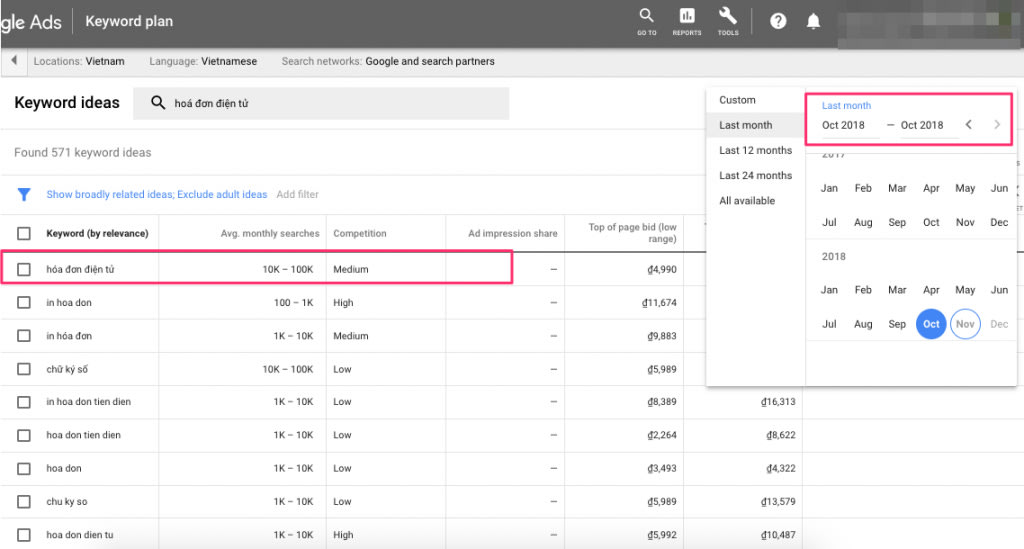
Task: Check the box for 'hóa đơn điện tử'
Action: click(24, 270)
